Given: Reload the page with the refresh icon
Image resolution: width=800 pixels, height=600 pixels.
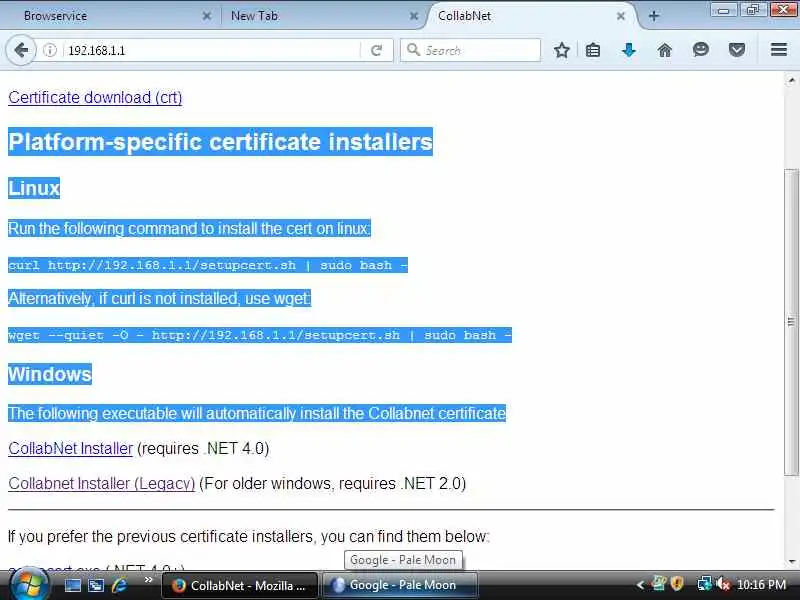Looking at the screenshot, I should 377,50.
